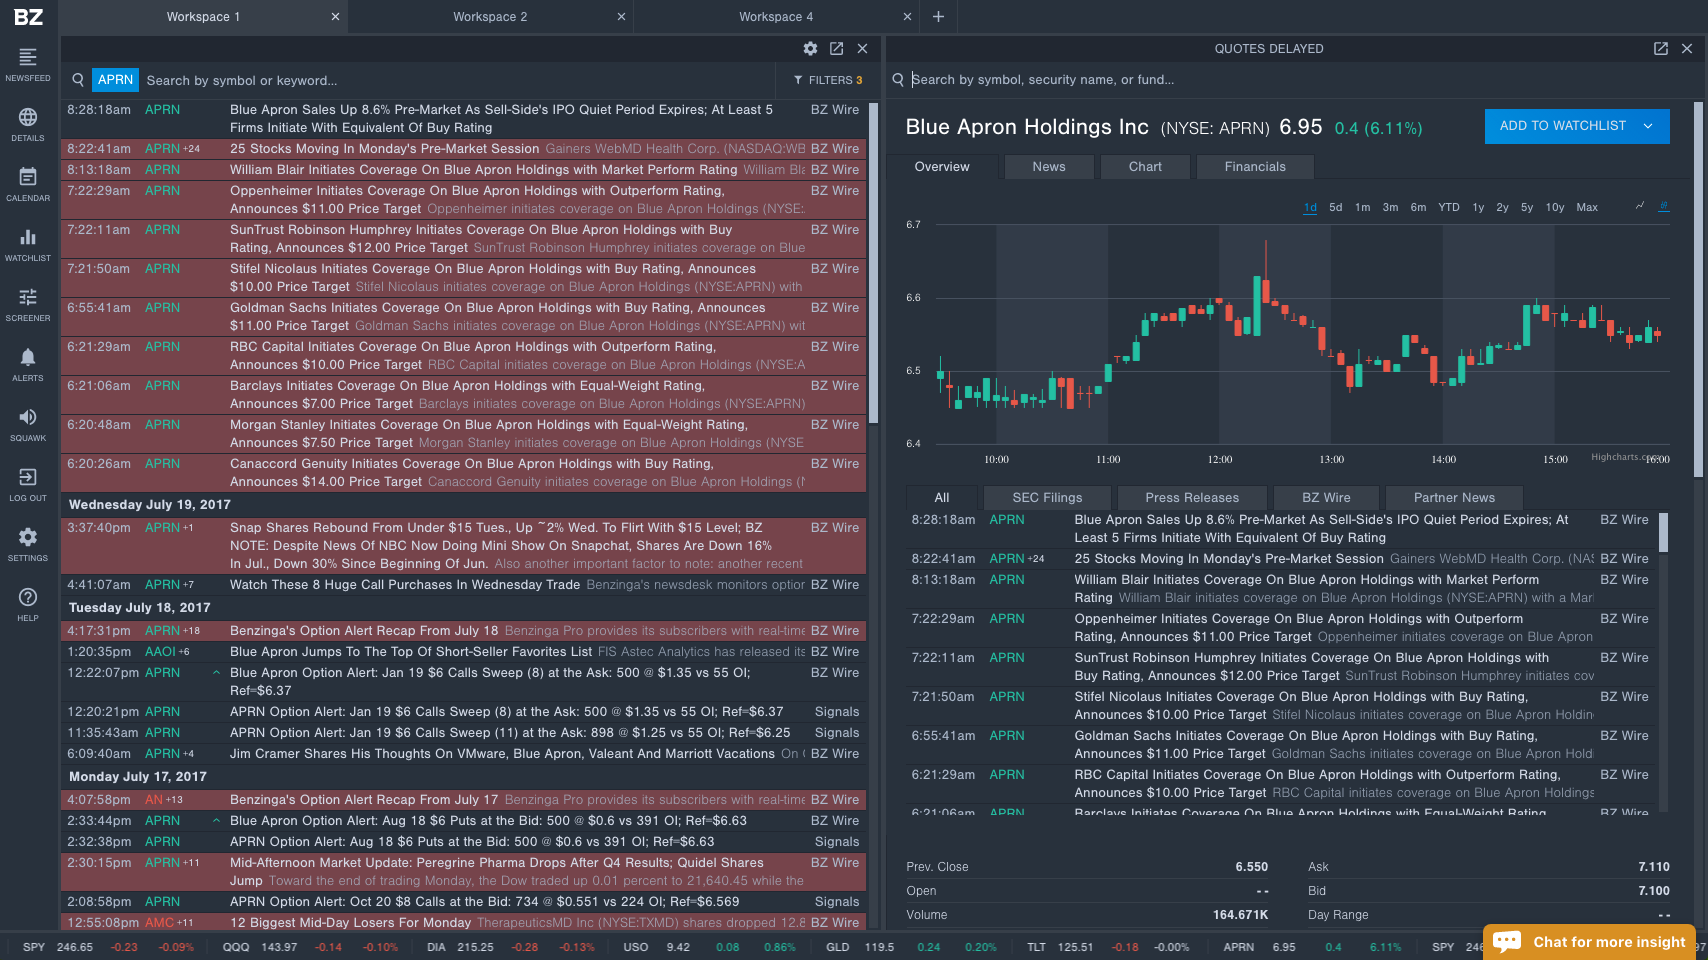Open the chat bubble icon

[x=1507, y=942]
